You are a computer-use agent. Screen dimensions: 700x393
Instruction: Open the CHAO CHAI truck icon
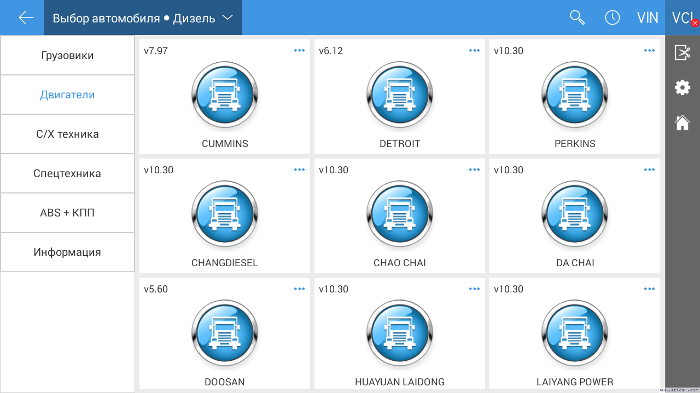click(x=400, y=214)
